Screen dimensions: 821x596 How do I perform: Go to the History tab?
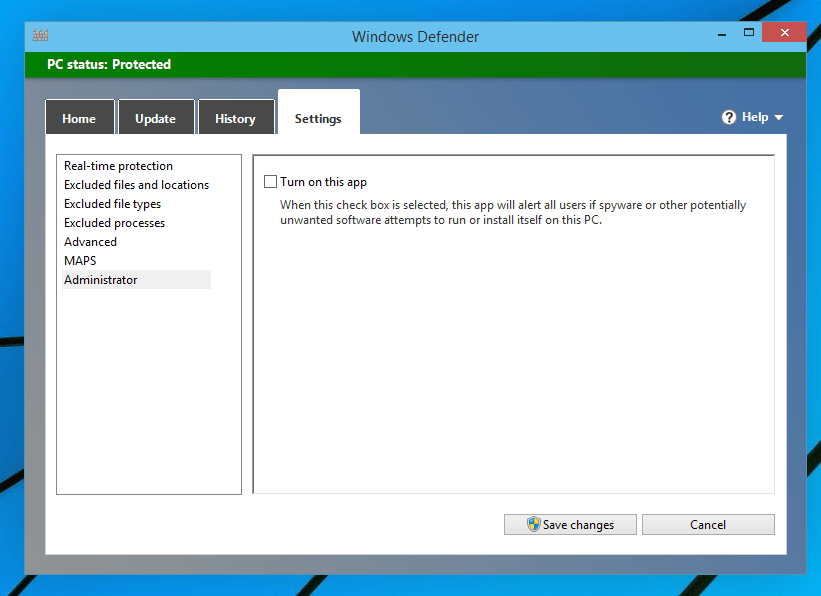click(235, 118)
